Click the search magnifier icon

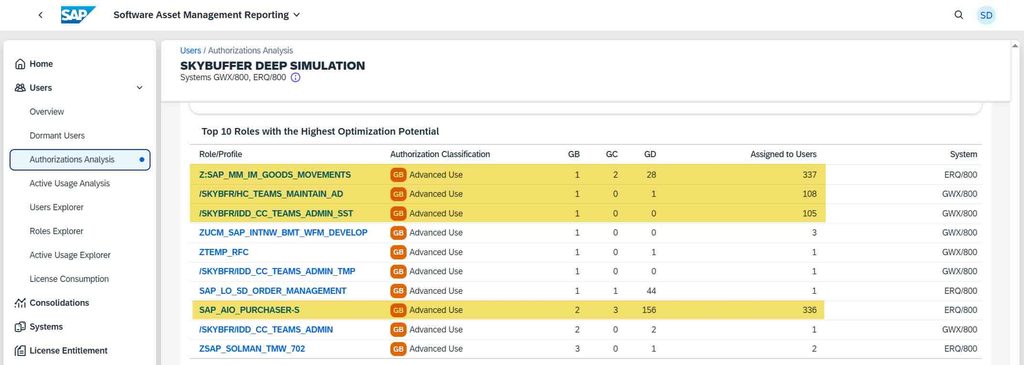(x=959, y=14)
